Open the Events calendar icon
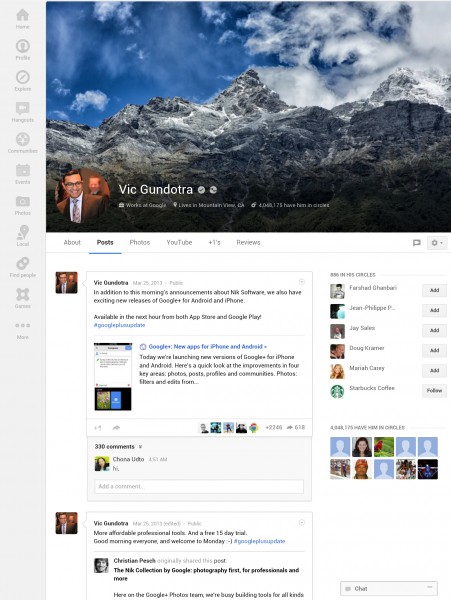Screen dimensions: 451x600 [x=23, y=170]
